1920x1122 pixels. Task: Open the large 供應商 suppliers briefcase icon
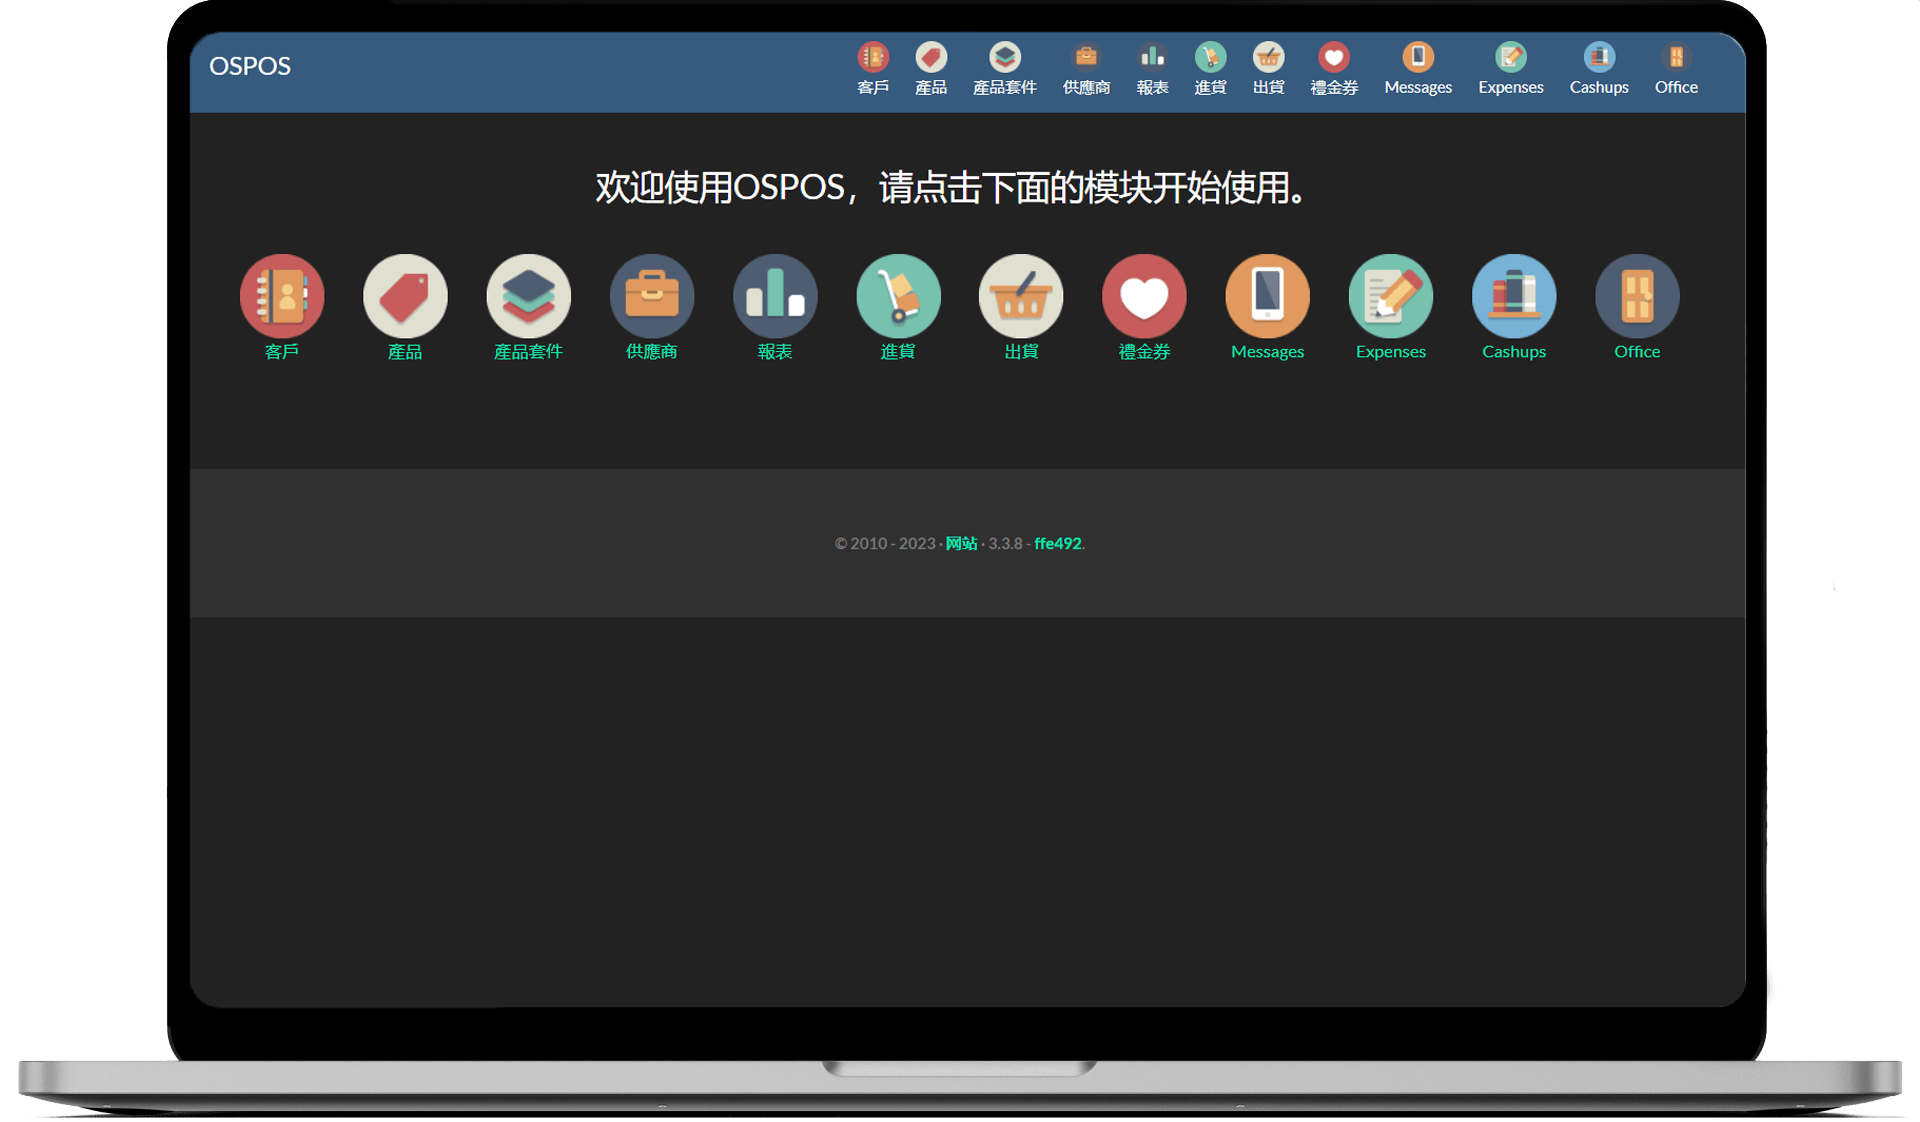(x=652, y=296)
